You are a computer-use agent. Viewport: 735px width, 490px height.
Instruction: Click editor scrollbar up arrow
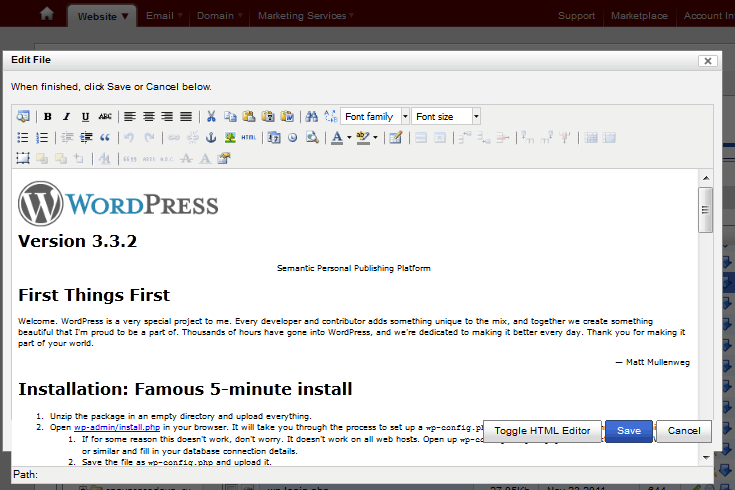click(706, 178)
